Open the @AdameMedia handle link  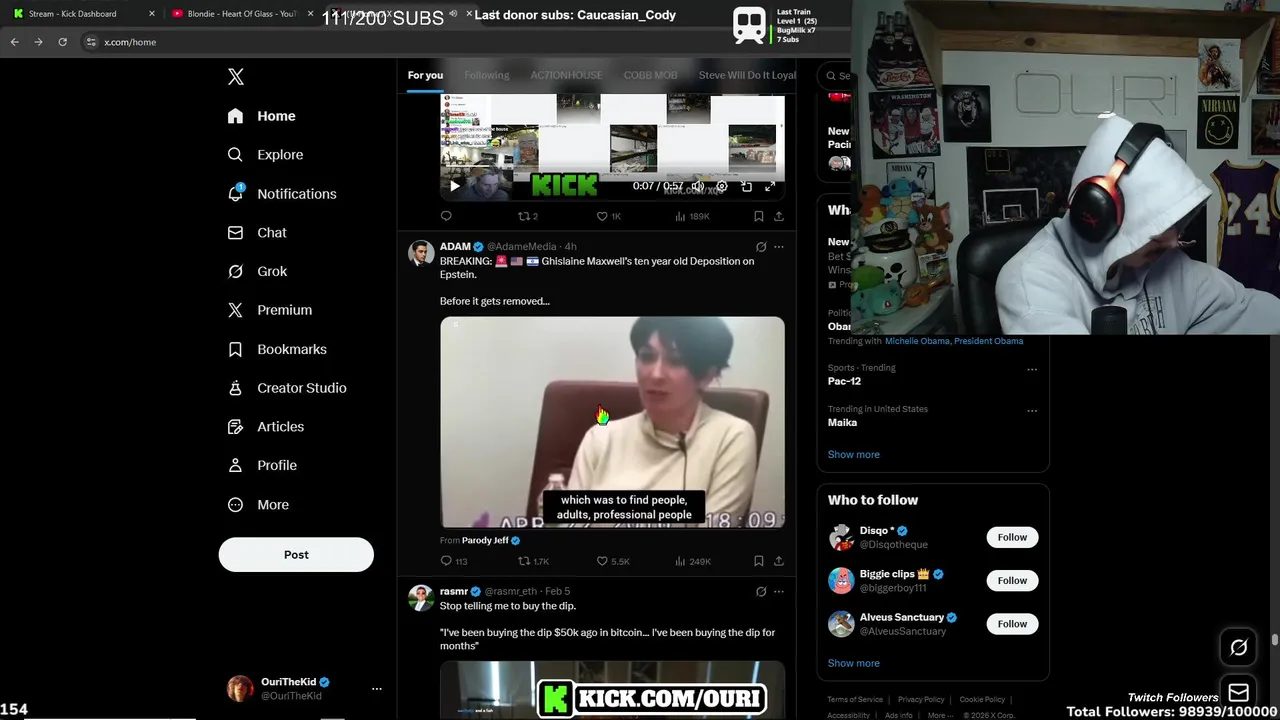522,246
